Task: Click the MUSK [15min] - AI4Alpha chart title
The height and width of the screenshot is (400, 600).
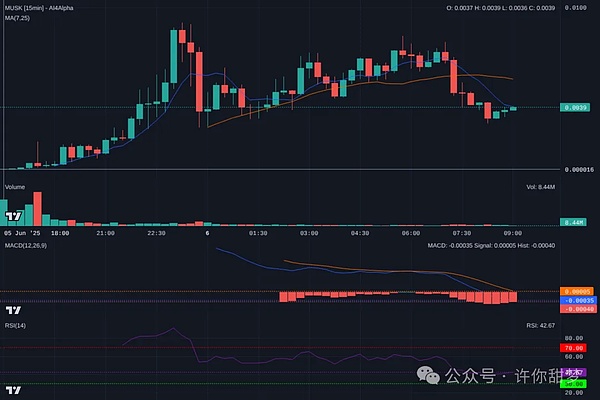Action: pyautogui.click(x=43, y=8)
